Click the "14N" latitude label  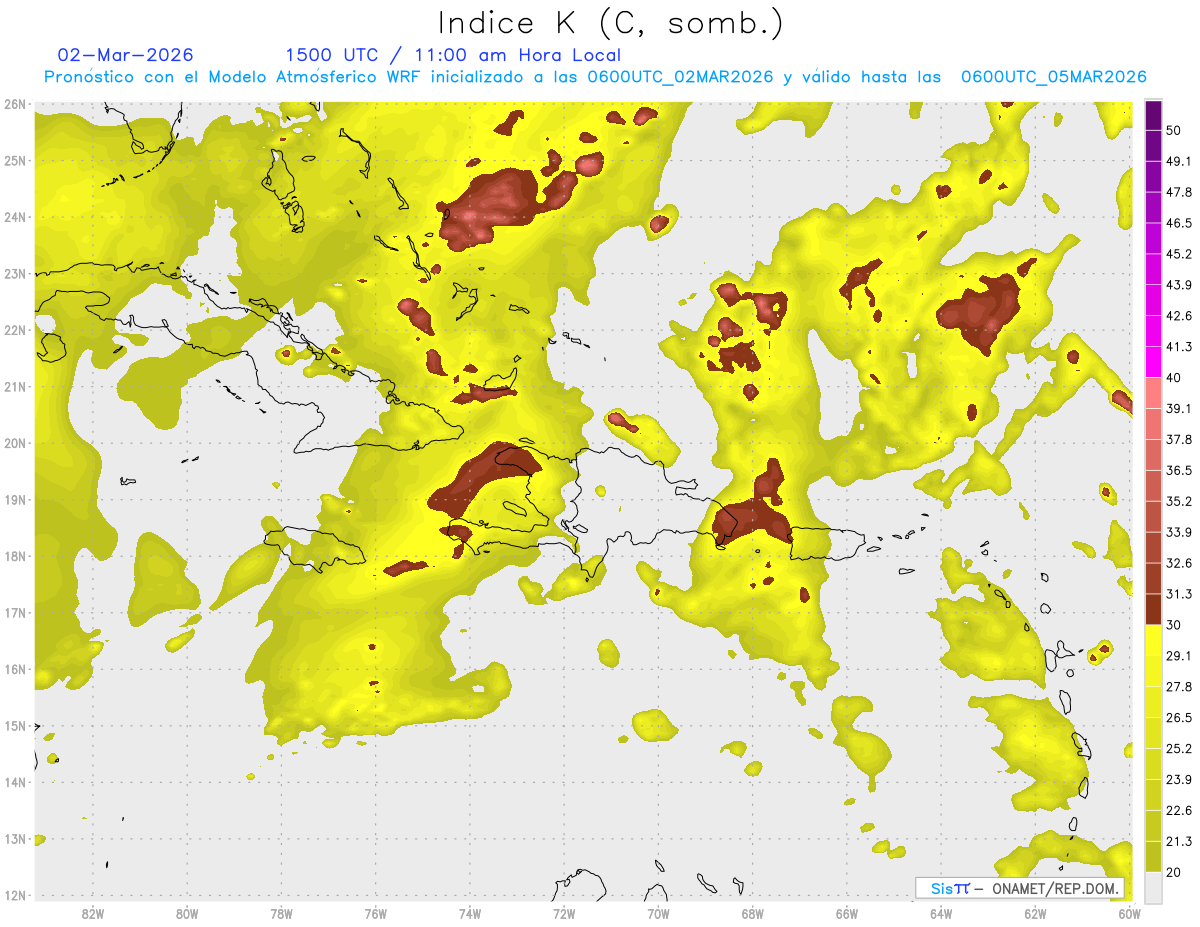click(x=15, y=782)
